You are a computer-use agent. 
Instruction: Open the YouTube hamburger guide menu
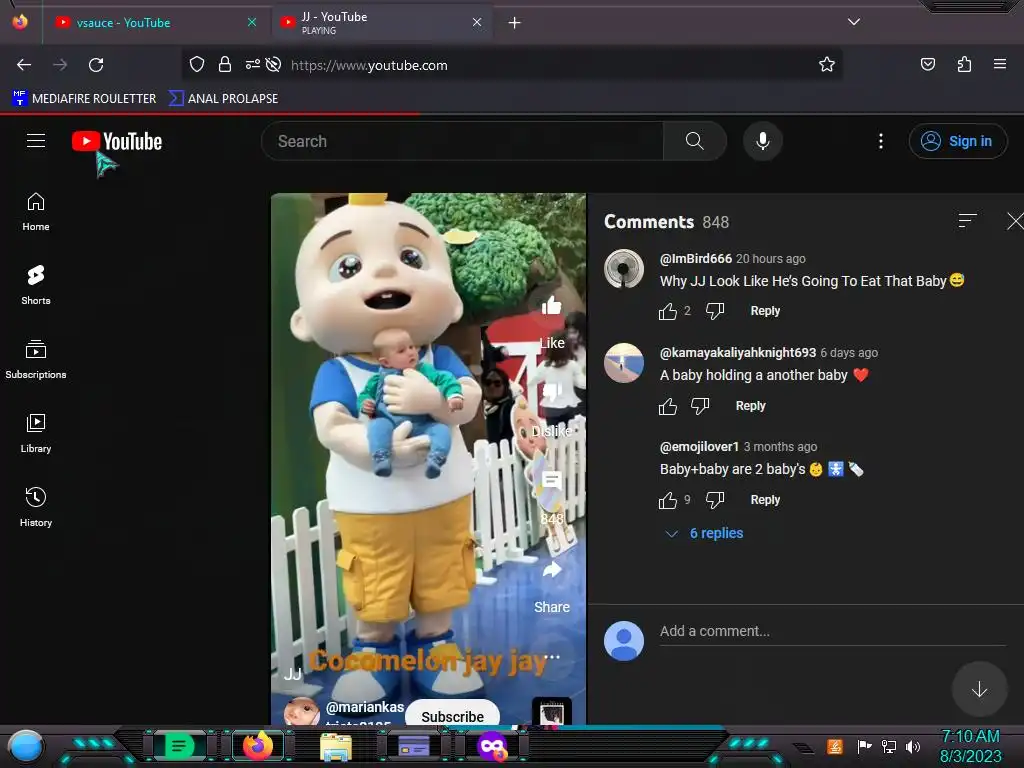[x=36, y=140]
